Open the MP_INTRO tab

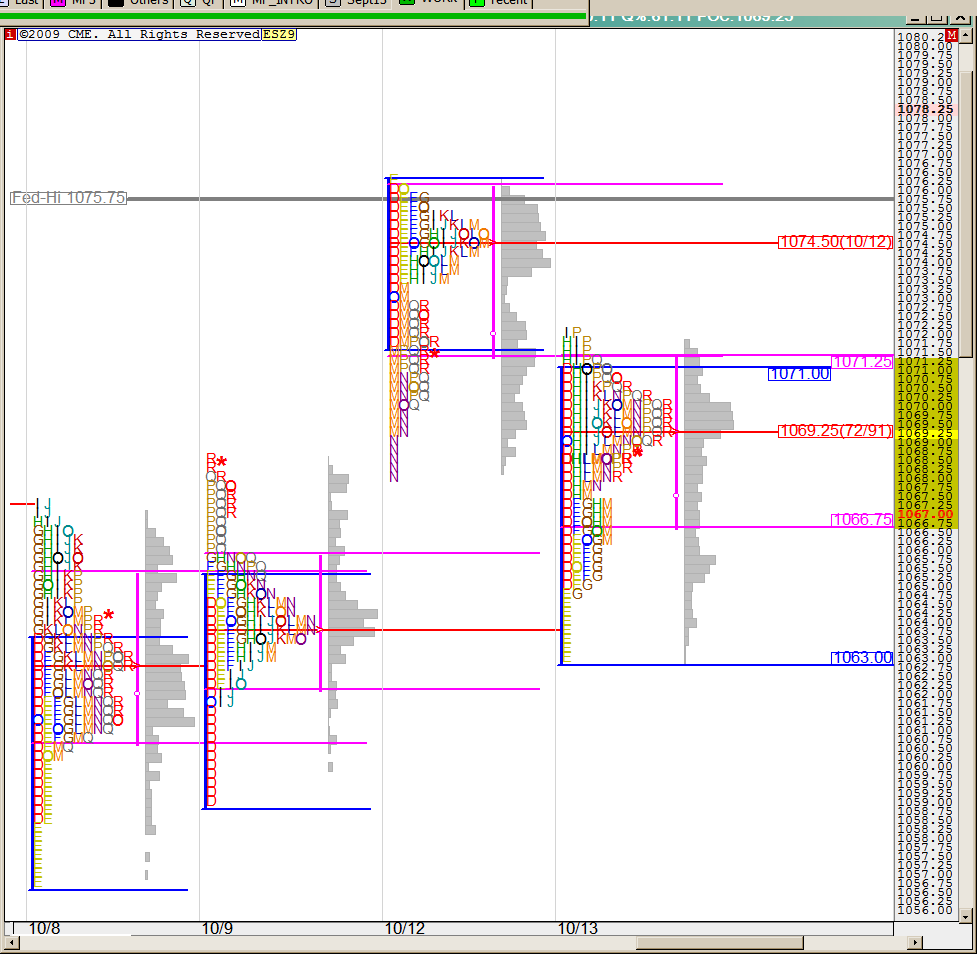point(277,2)
